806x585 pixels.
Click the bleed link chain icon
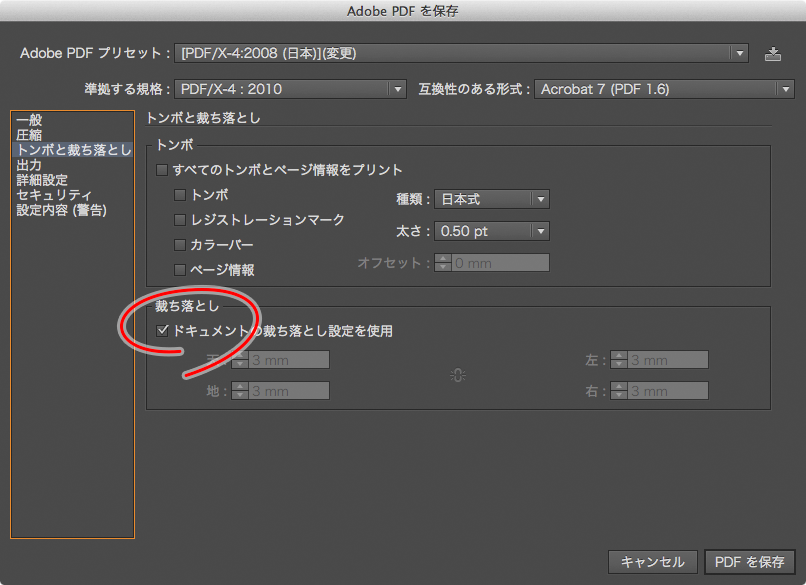click(458, 375)
